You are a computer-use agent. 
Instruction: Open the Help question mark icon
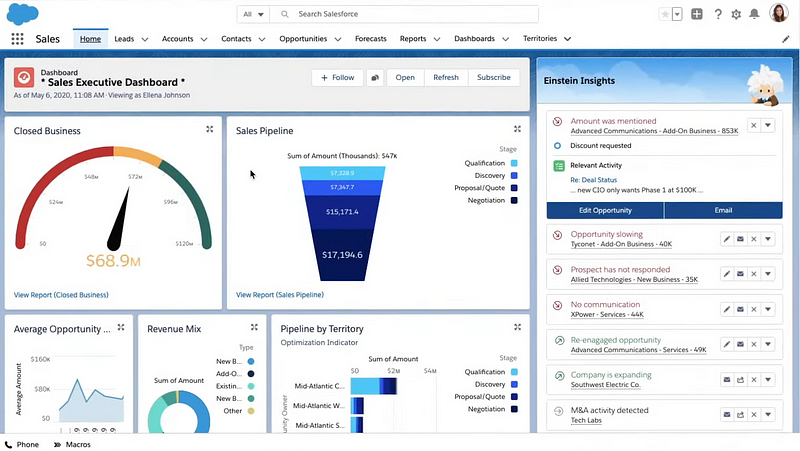(718, 14)
